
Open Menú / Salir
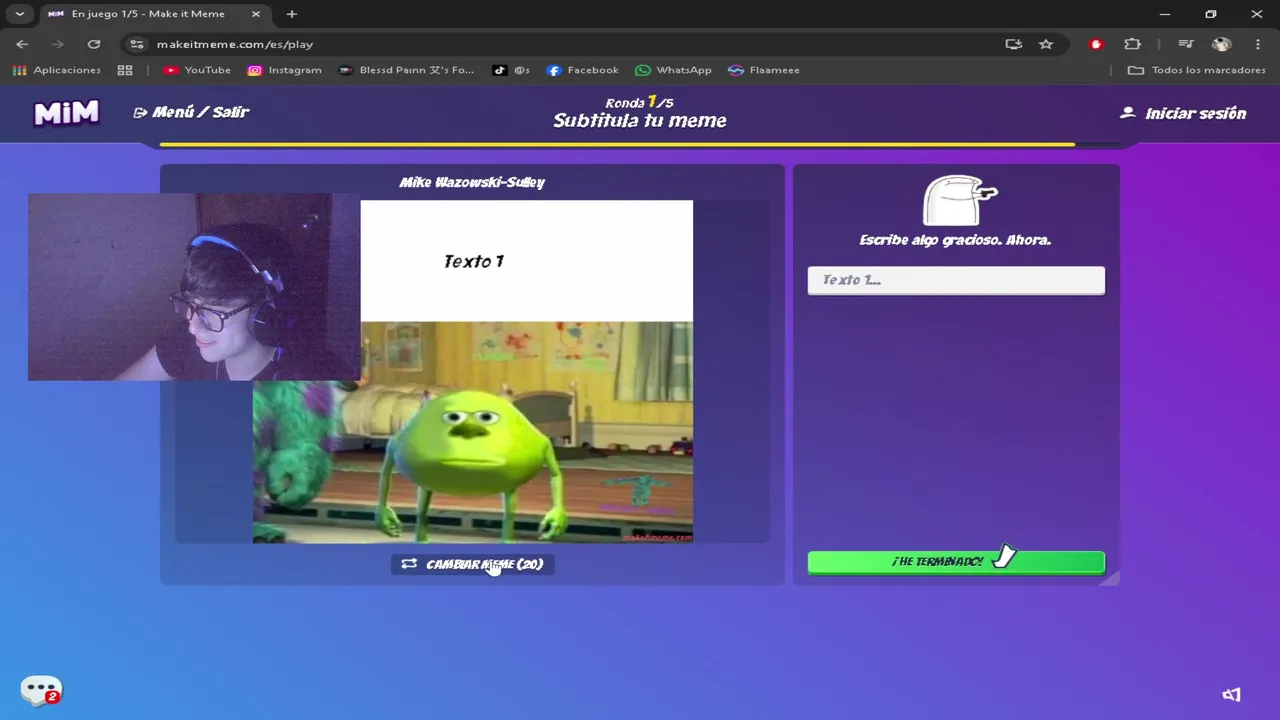pos(191,112)
